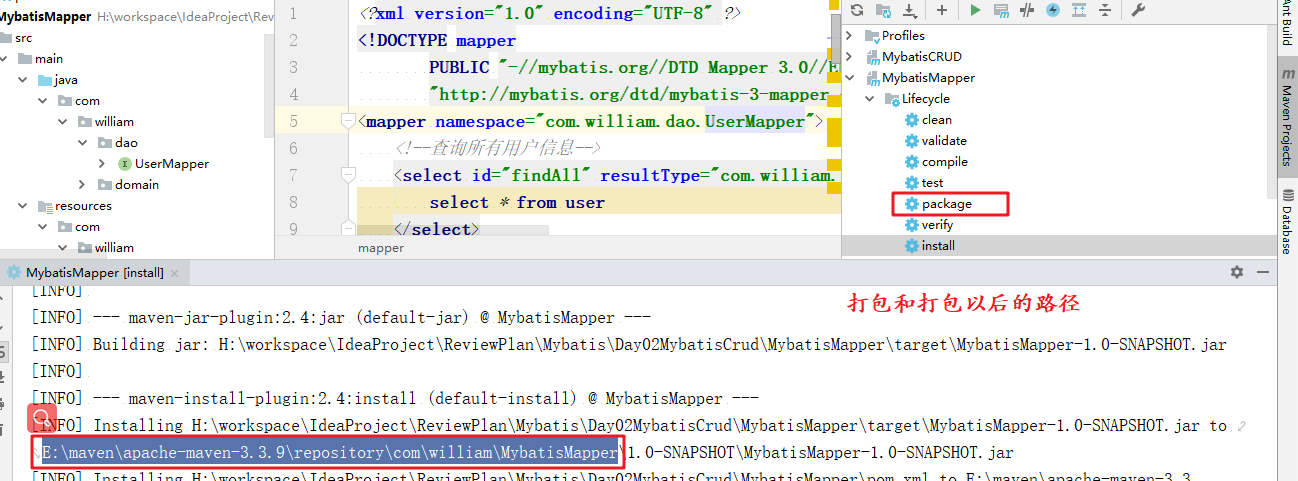Click the mapper breadcrumb below editor
This screenshot has width=1298, height=481.
pos(380,248)
